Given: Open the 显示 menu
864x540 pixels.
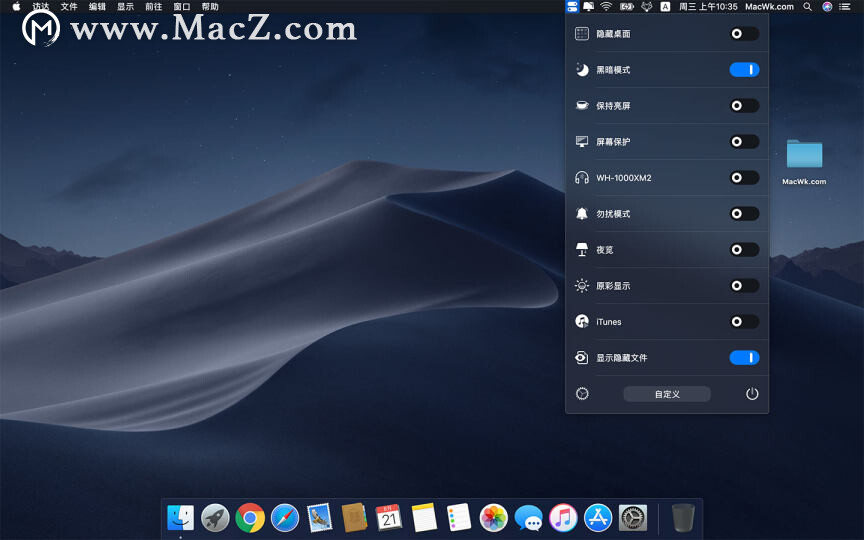Looking at the screenshot, I should [x=125, y=7].
